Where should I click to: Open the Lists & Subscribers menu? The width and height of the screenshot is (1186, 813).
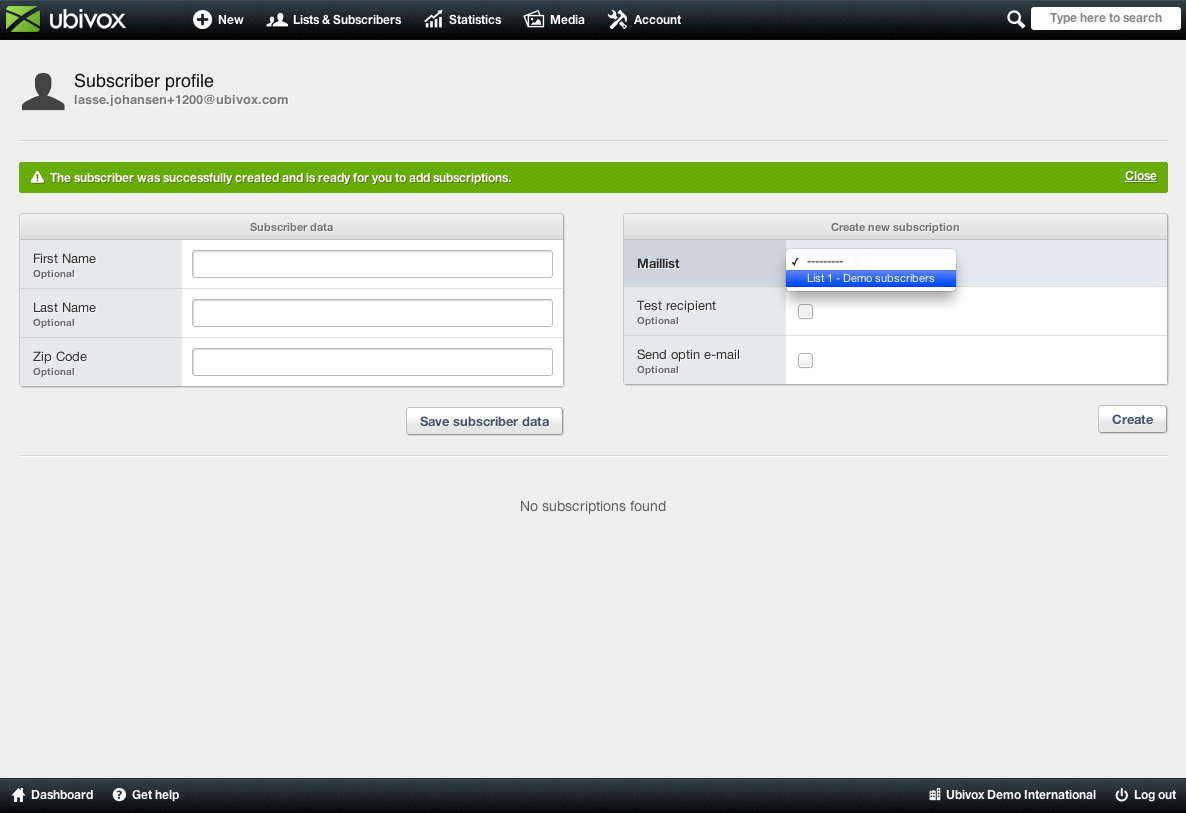point(334,20)
